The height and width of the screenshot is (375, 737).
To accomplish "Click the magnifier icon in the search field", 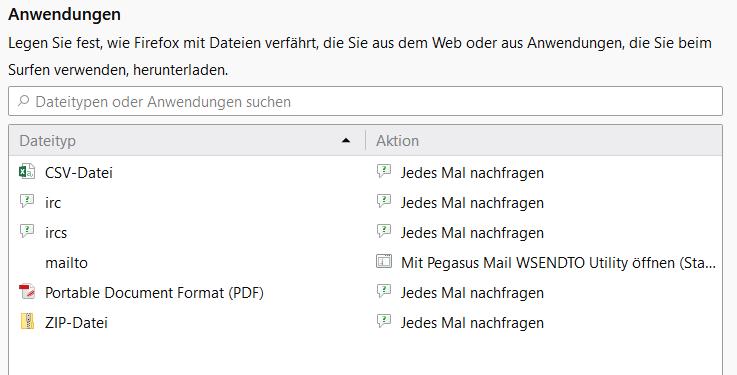I will 23,101.
